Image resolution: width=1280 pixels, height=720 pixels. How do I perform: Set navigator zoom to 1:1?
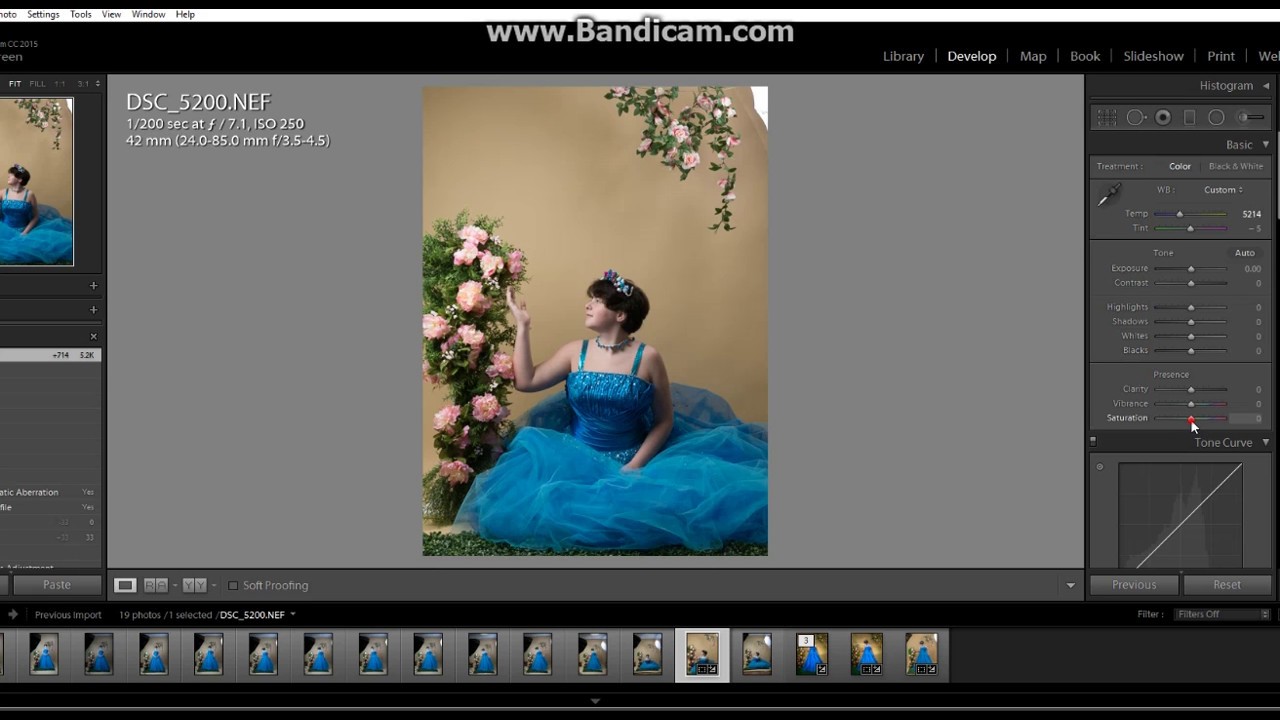tap(60, 84)
